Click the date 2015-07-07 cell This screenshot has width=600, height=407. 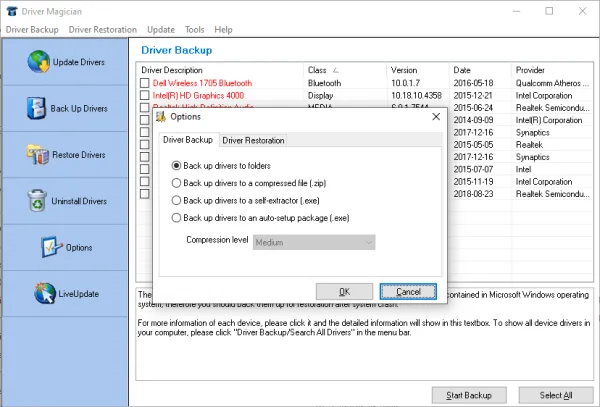coord(473,169)
